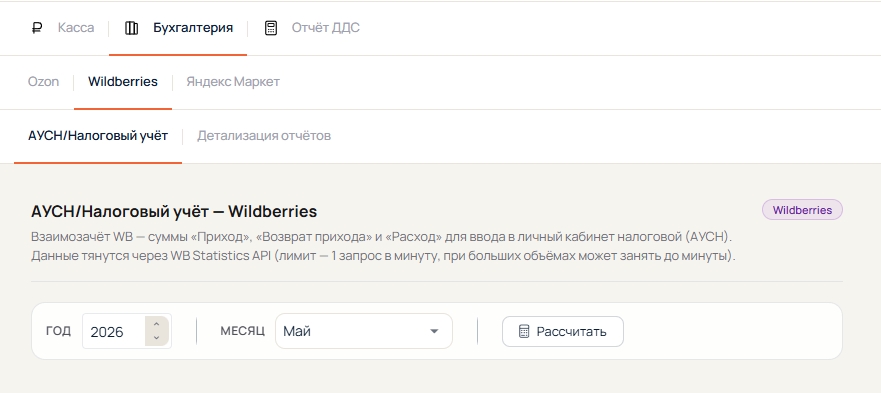Screen dimensions: 881x393
Task: Select the Wildberries marketplace tab
Action: click(122, 82)
